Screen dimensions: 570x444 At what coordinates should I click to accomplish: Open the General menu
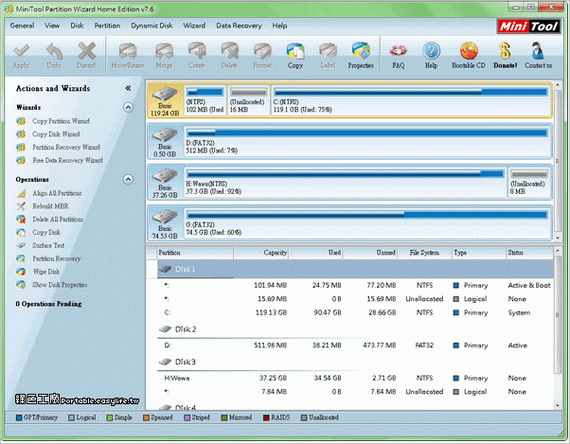(x=22, y=25)
